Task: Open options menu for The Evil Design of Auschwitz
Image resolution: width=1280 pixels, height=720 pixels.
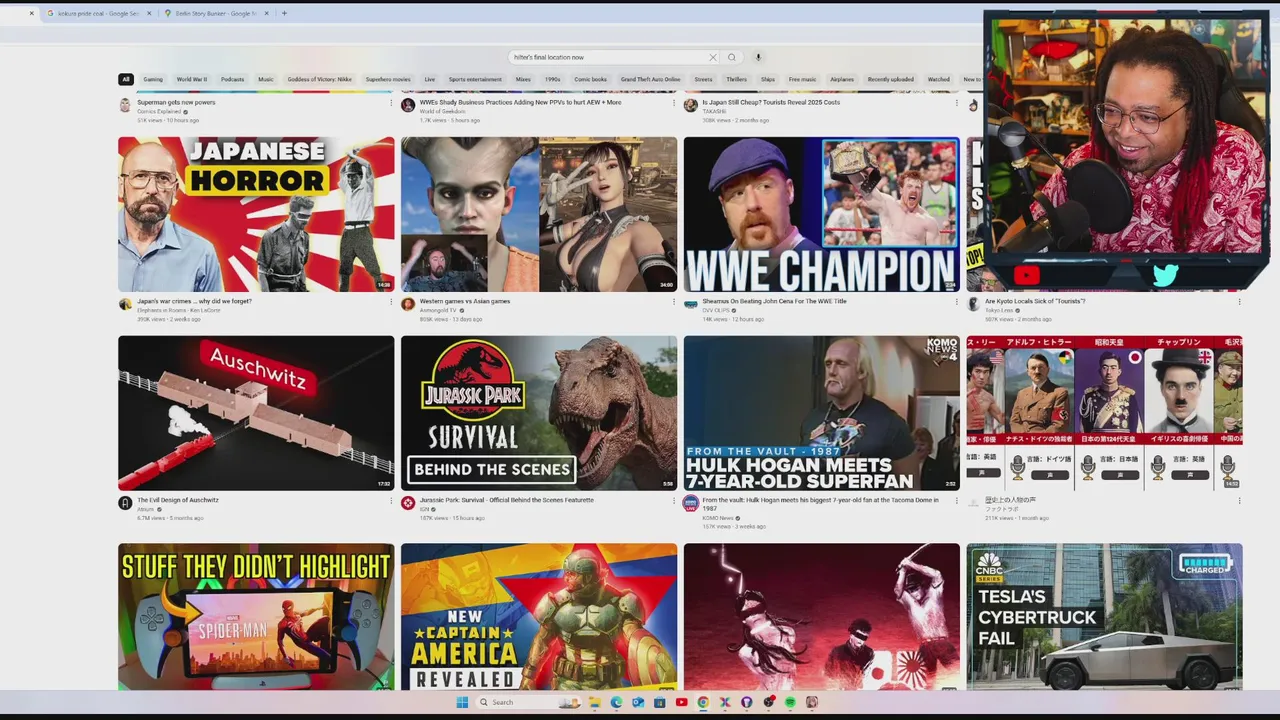Action: [391, 501]
